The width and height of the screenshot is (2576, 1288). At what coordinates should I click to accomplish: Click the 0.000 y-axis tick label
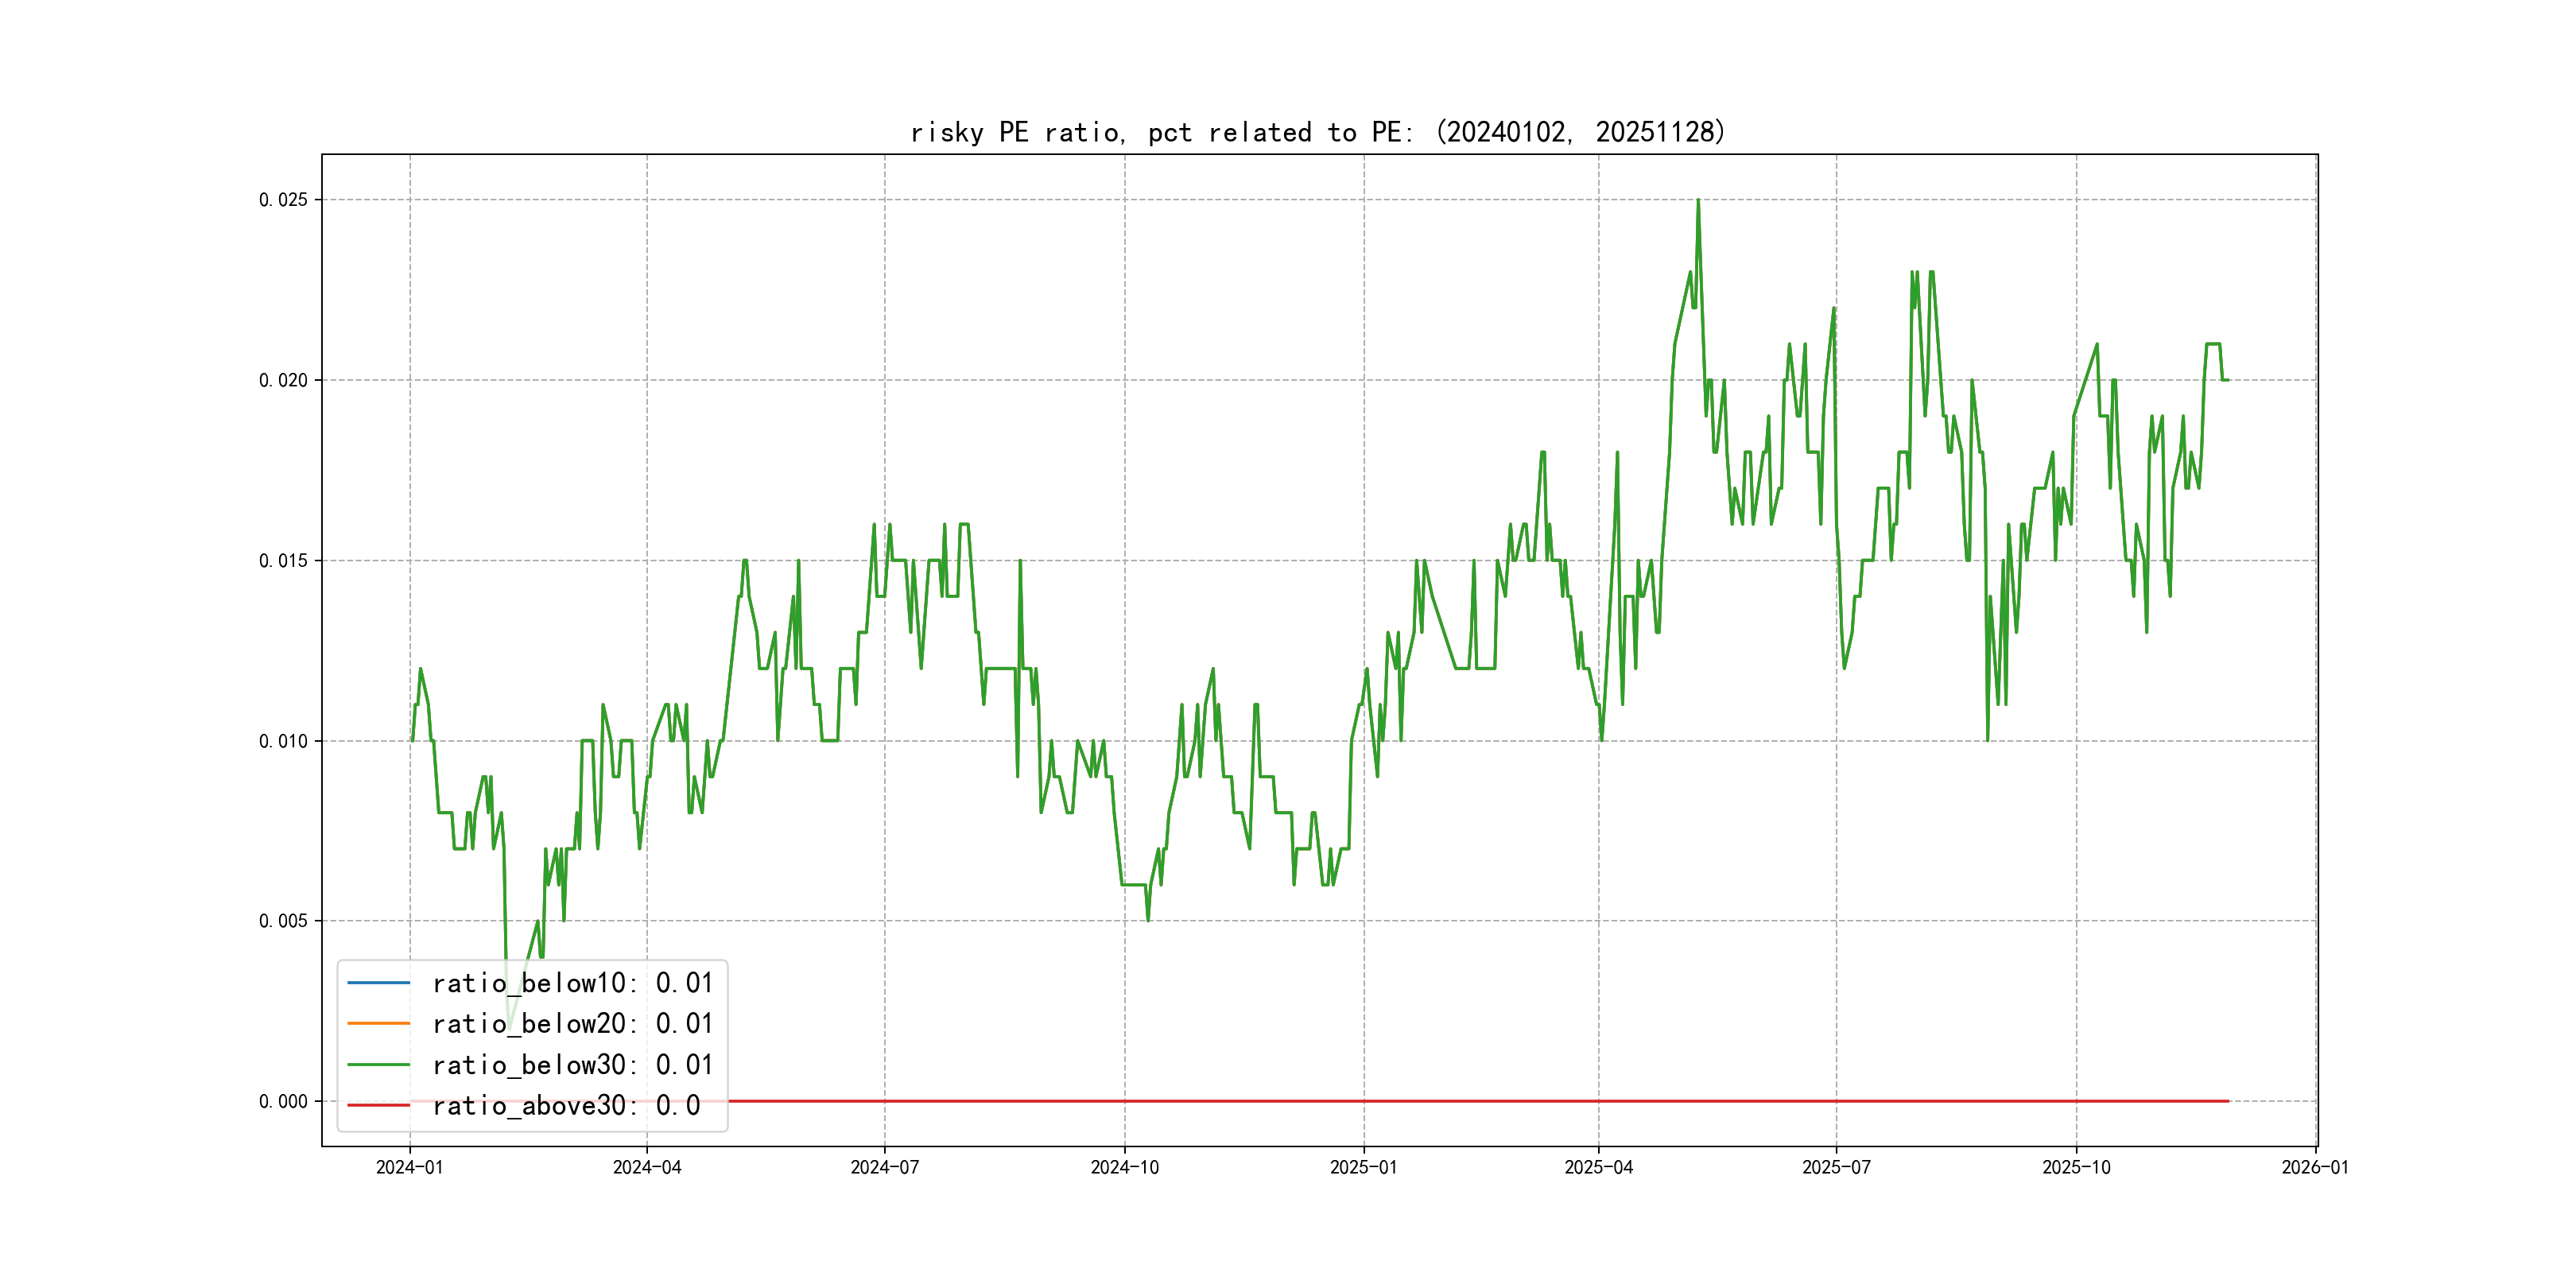coord(283,1102)
